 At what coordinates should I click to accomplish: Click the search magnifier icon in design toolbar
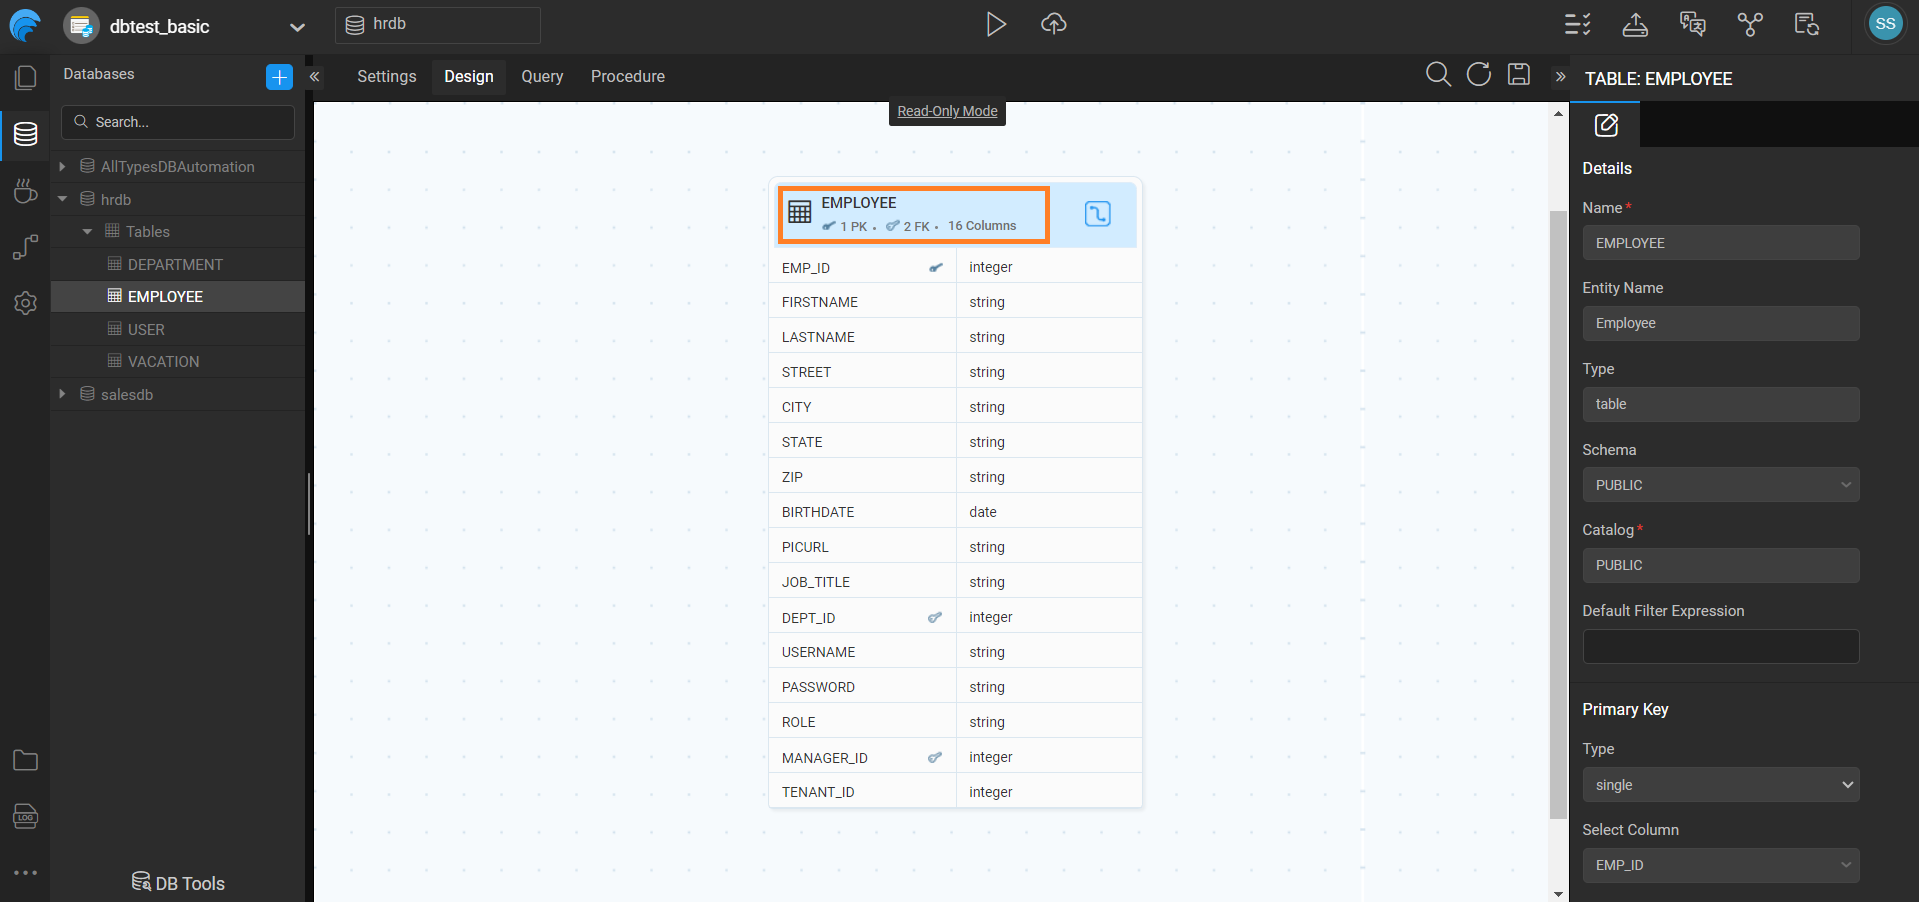pyautogui.click(x=1437, y=74)
